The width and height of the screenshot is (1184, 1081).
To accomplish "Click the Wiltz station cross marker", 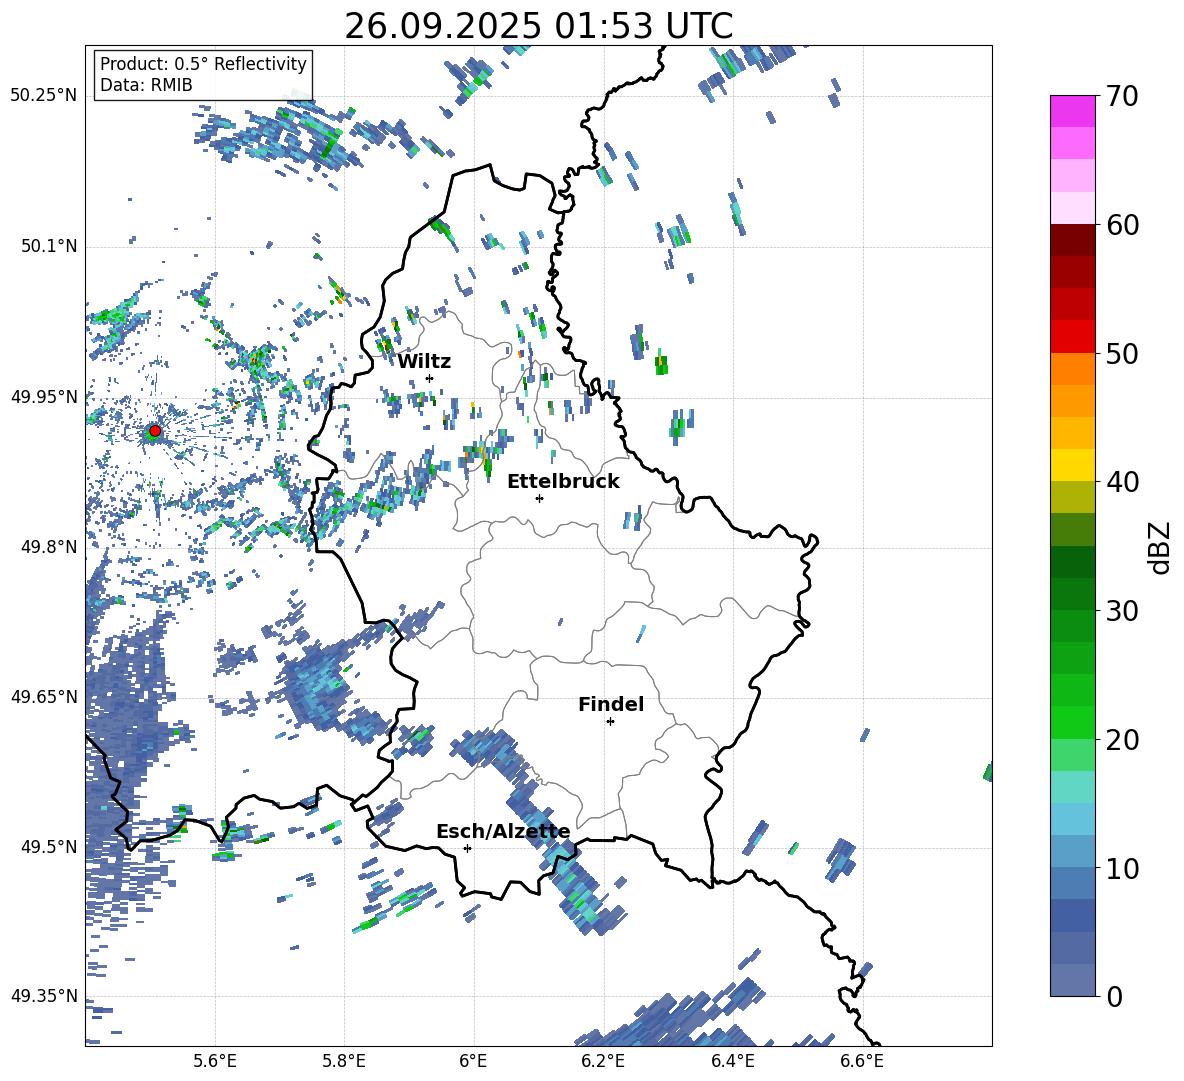I will [430, 378].
